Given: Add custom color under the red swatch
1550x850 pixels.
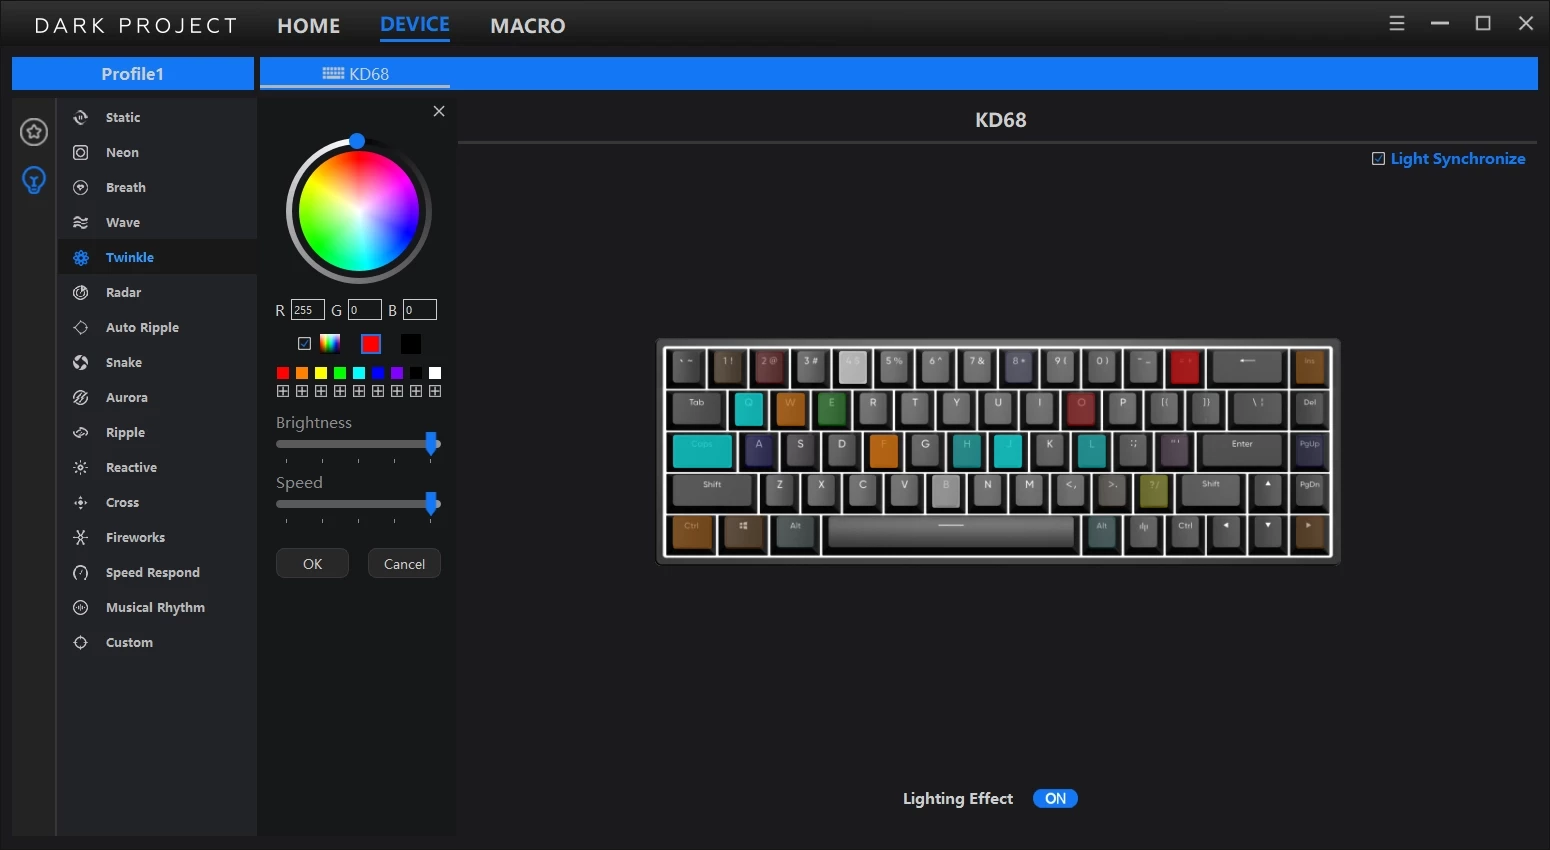Looking at the screenshot, I should [283, 391].
